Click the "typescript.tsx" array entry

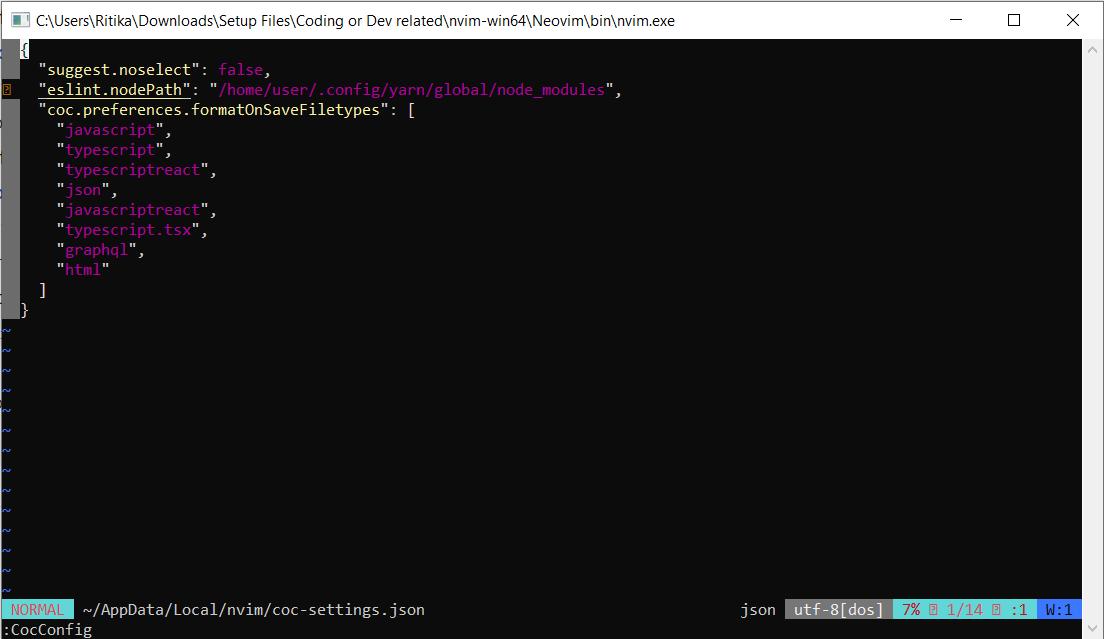(128, 230)
